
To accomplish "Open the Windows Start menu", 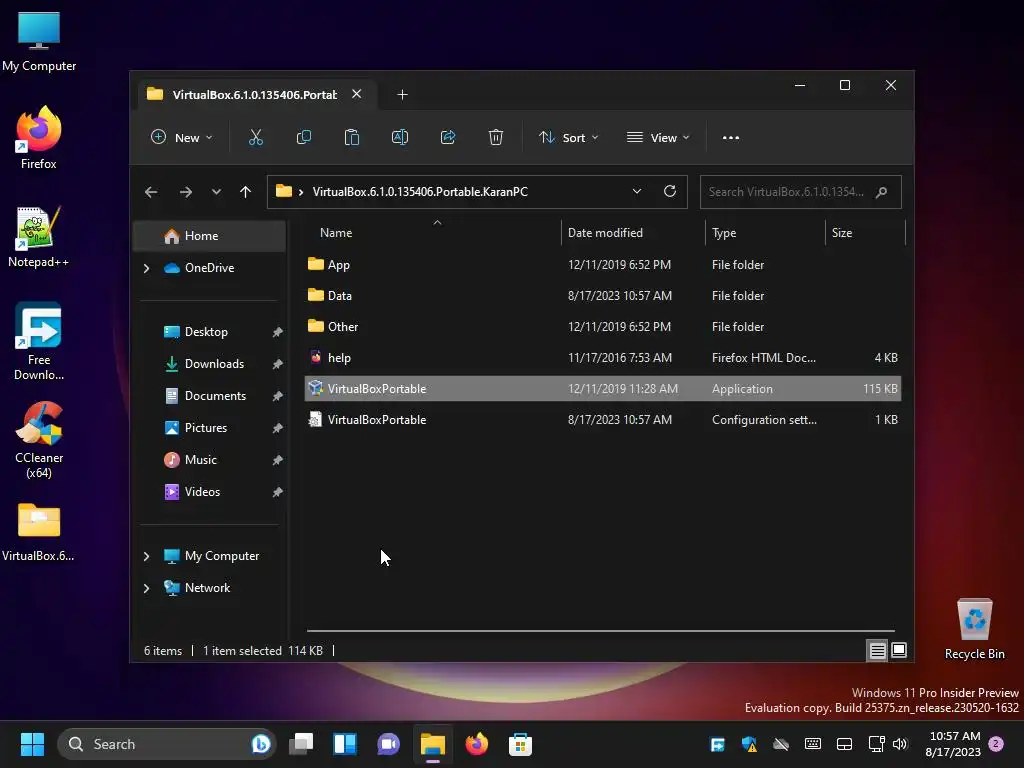I will (x=32, y=744).
